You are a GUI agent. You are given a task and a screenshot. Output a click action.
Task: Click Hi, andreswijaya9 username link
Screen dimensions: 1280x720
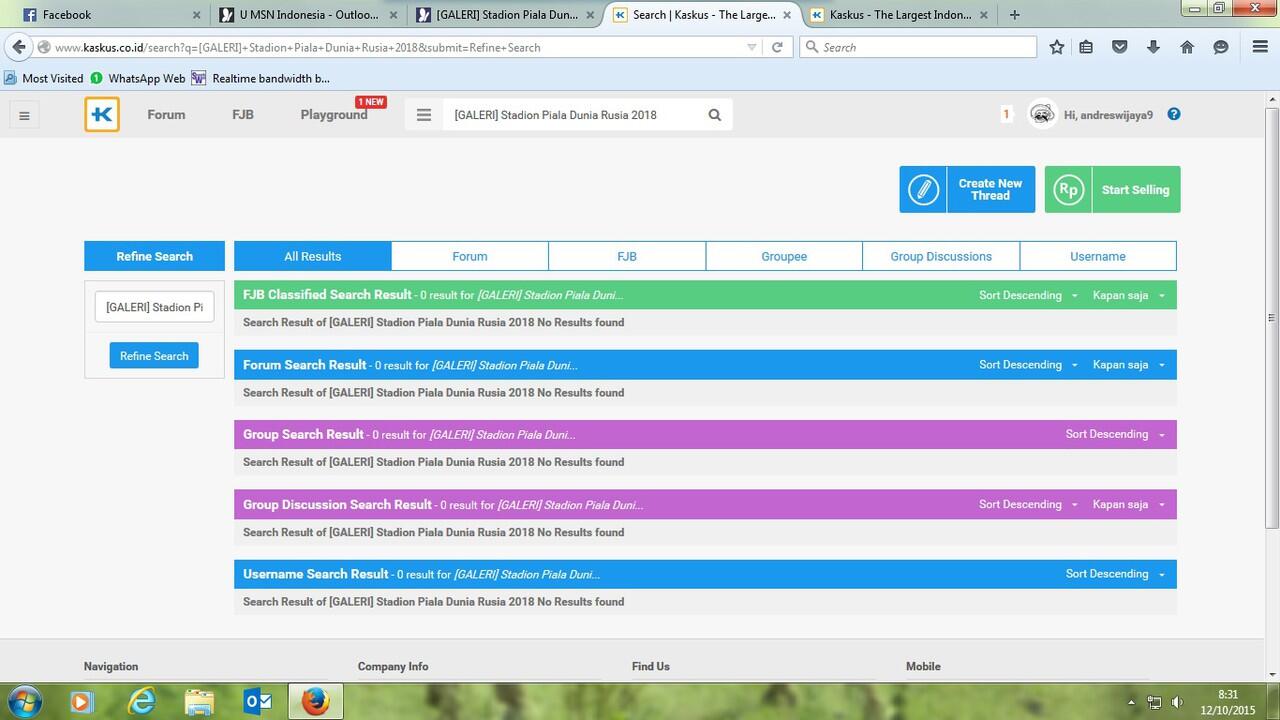[x=1108, y=115]
